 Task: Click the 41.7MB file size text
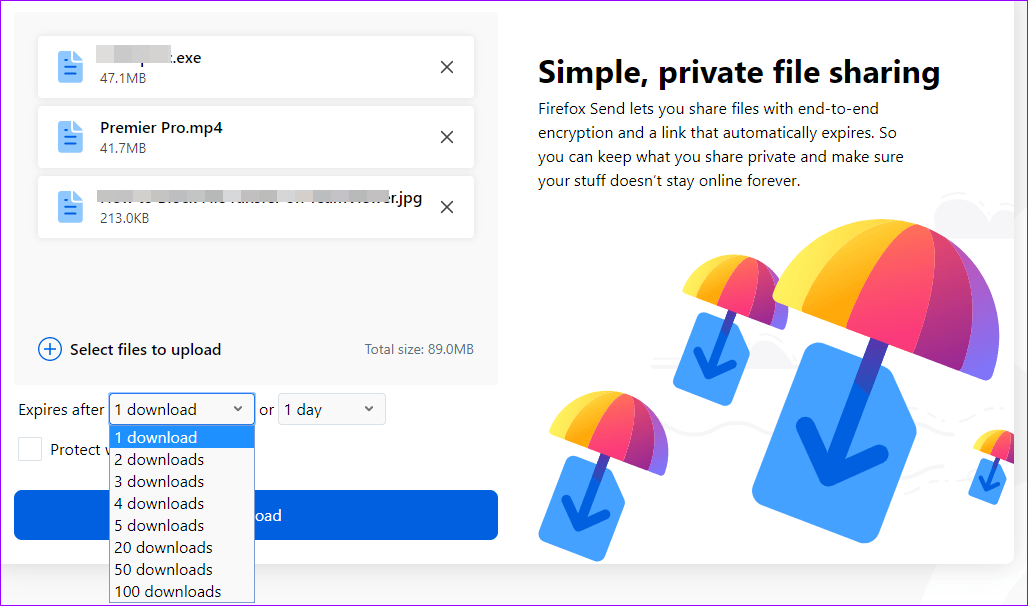coord(123,148)
